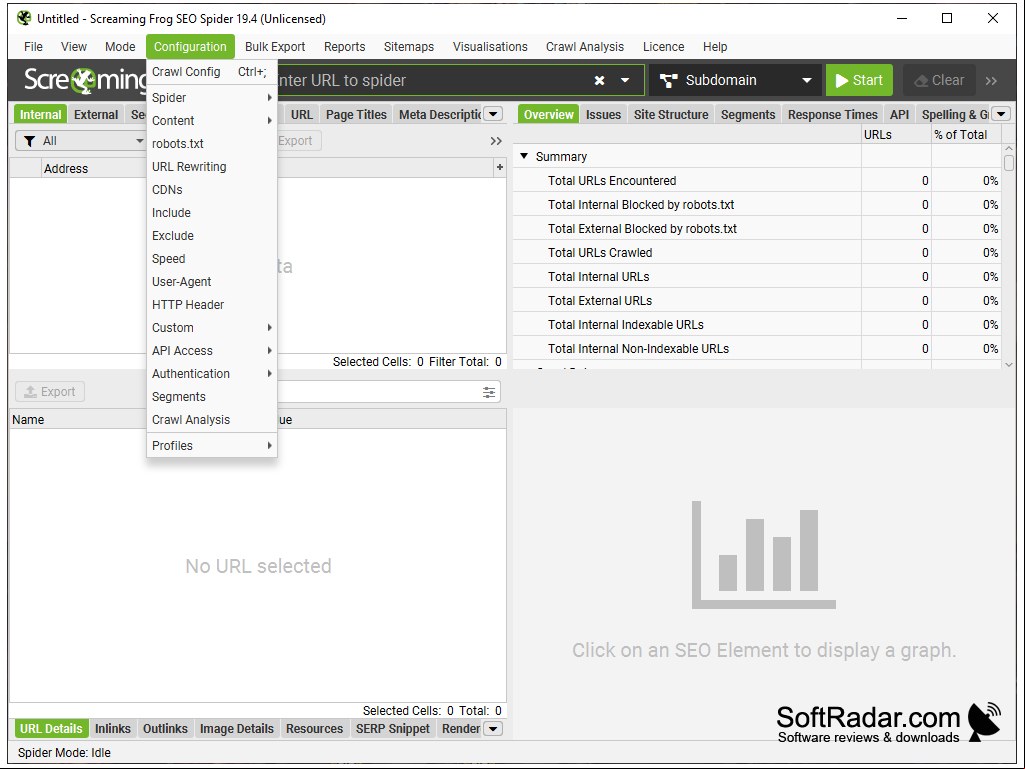The width and height of the screenshot is (1025, 769).
Task: Select Segments in the Configuration menu
Action: pos(212,397)
